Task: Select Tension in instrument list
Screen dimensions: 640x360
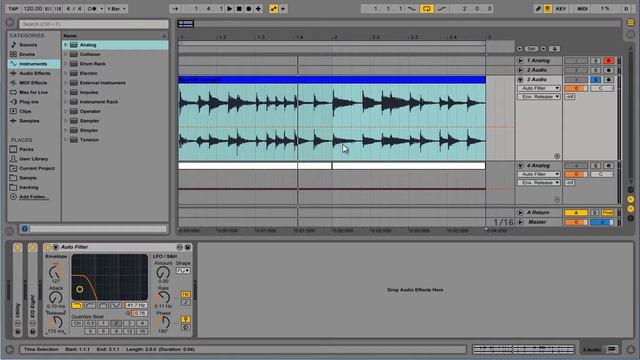Action: 89,140
